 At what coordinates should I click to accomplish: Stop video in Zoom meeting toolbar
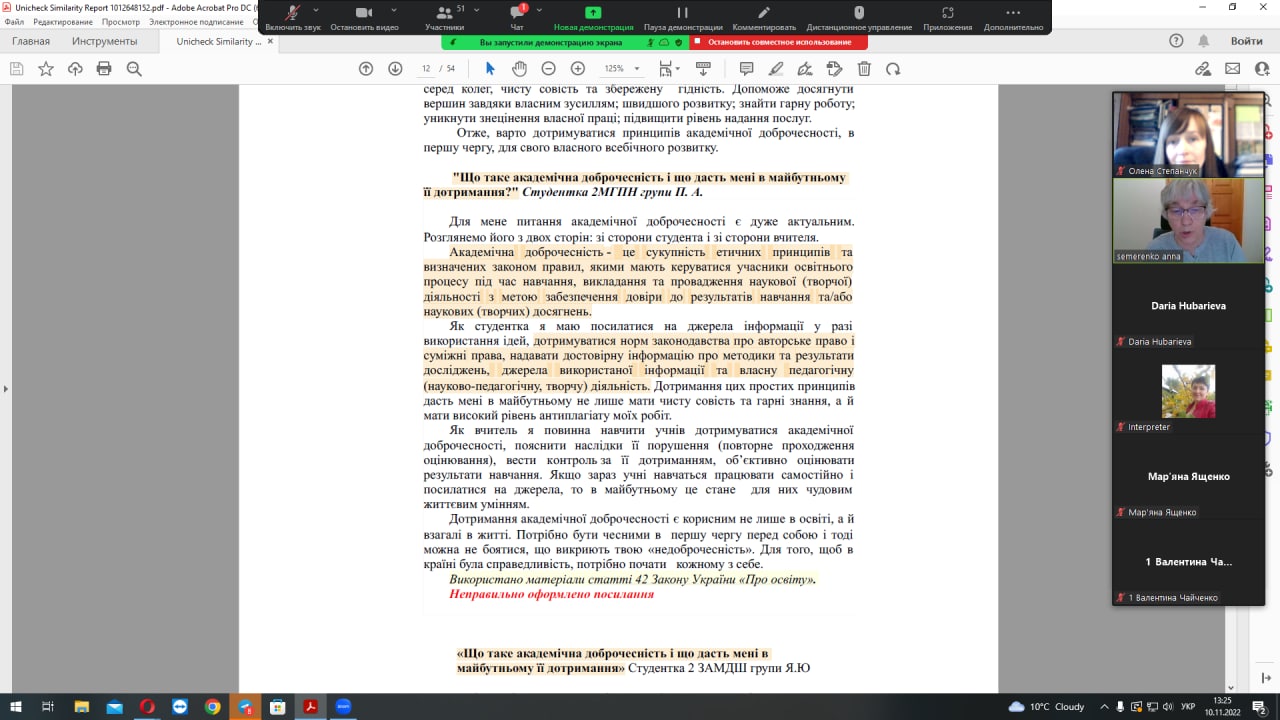click(x=364, y=13)
